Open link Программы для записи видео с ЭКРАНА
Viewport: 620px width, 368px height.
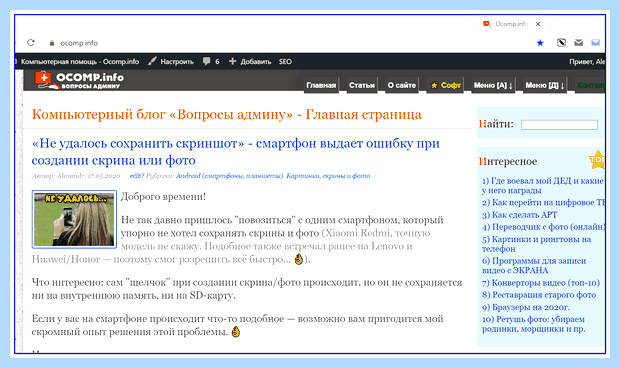point(534,266)
